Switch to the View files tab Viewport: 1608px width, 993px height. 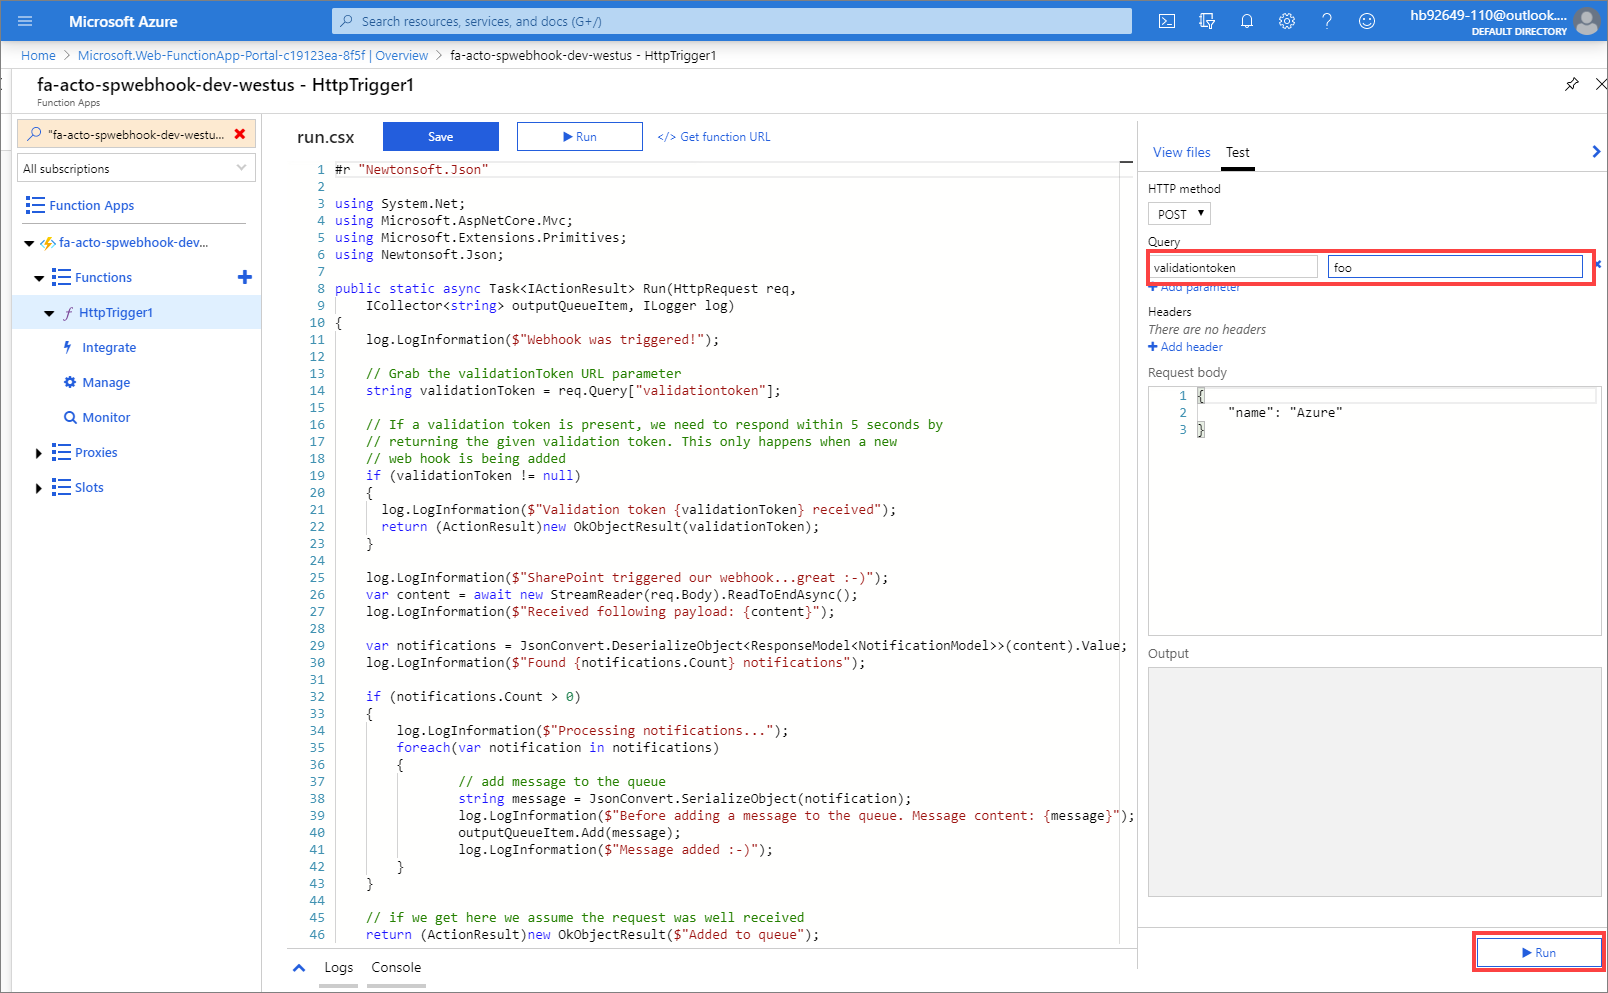[1181, 152]
